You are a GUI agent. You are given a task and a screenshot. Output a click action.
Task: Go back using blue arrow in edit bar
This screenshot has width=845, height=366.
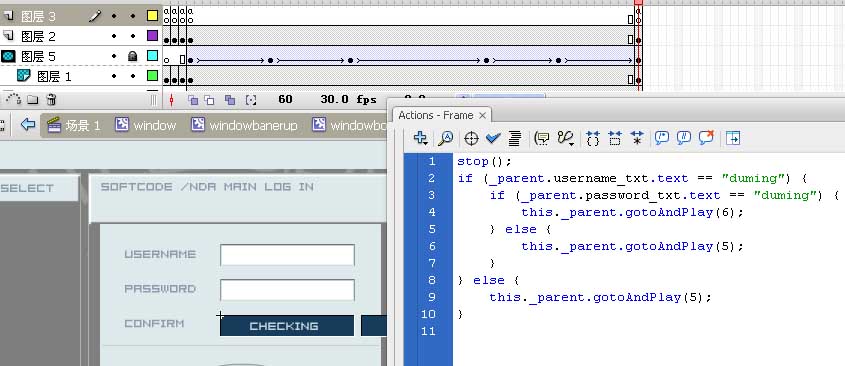point(27,125)
